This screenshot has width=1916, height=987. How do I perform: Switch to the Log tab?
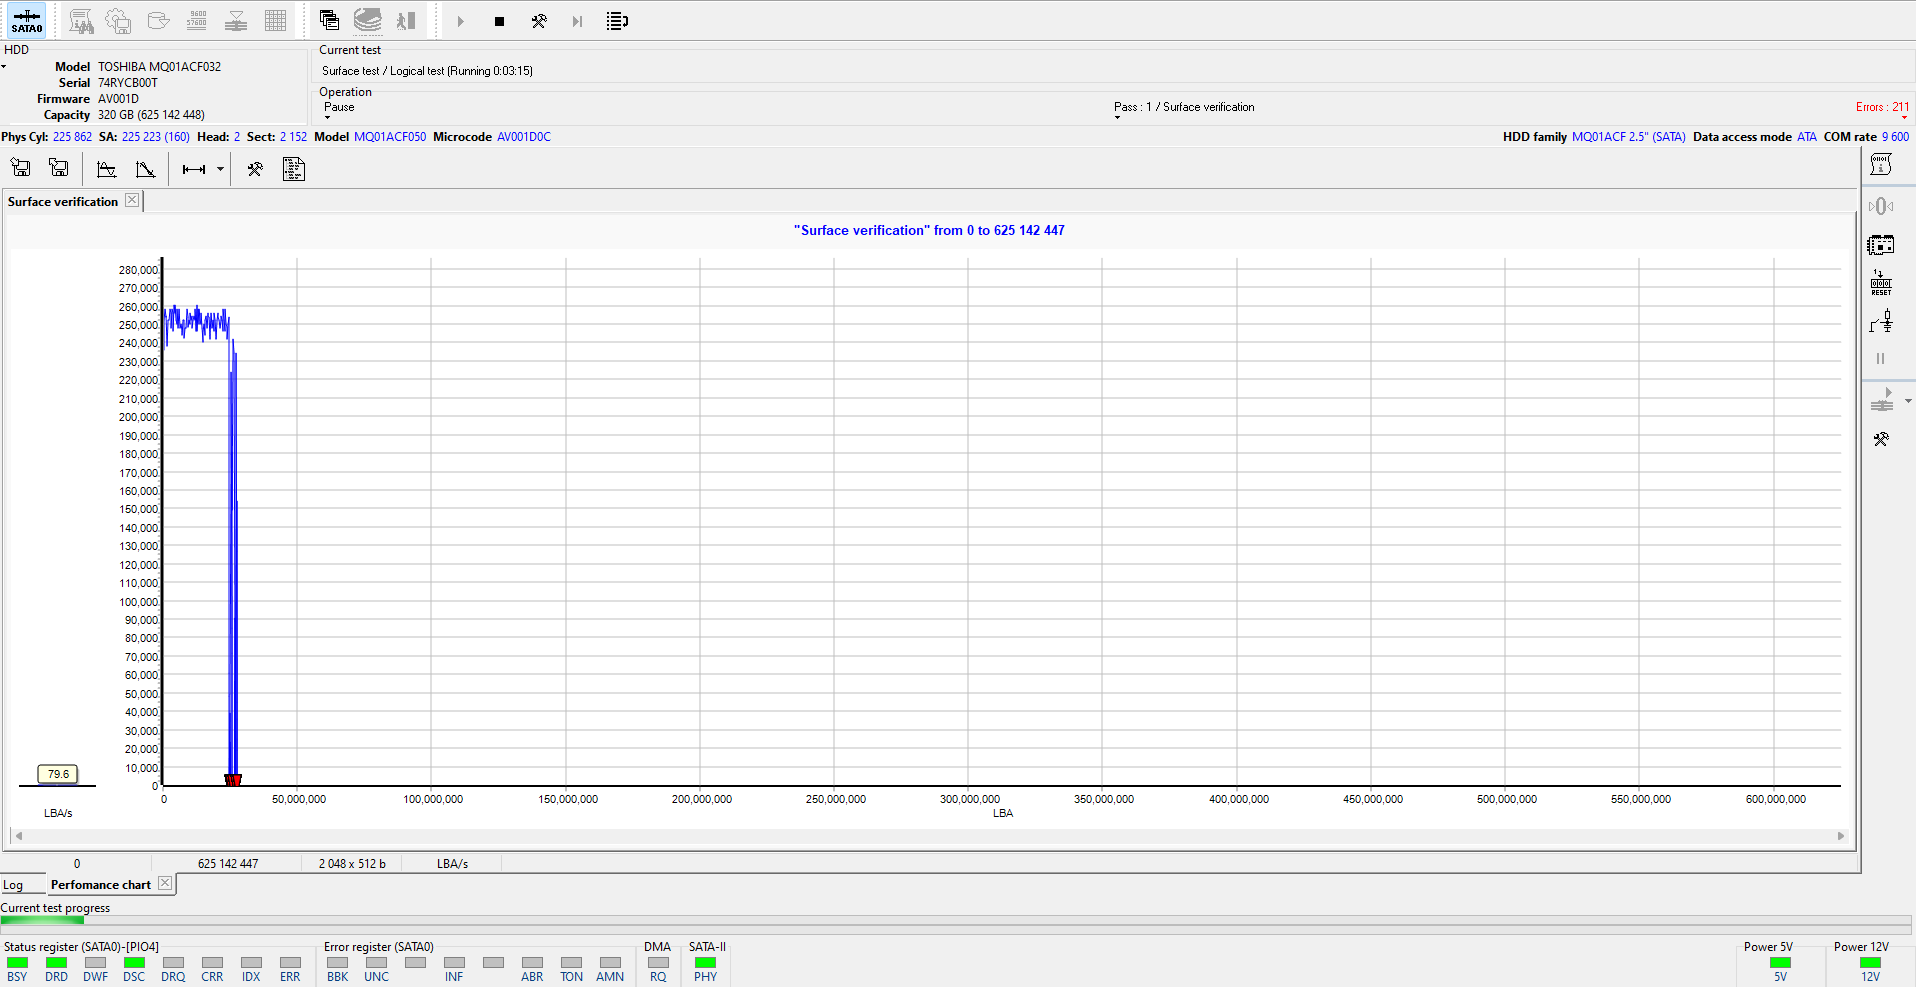[13, 885]
